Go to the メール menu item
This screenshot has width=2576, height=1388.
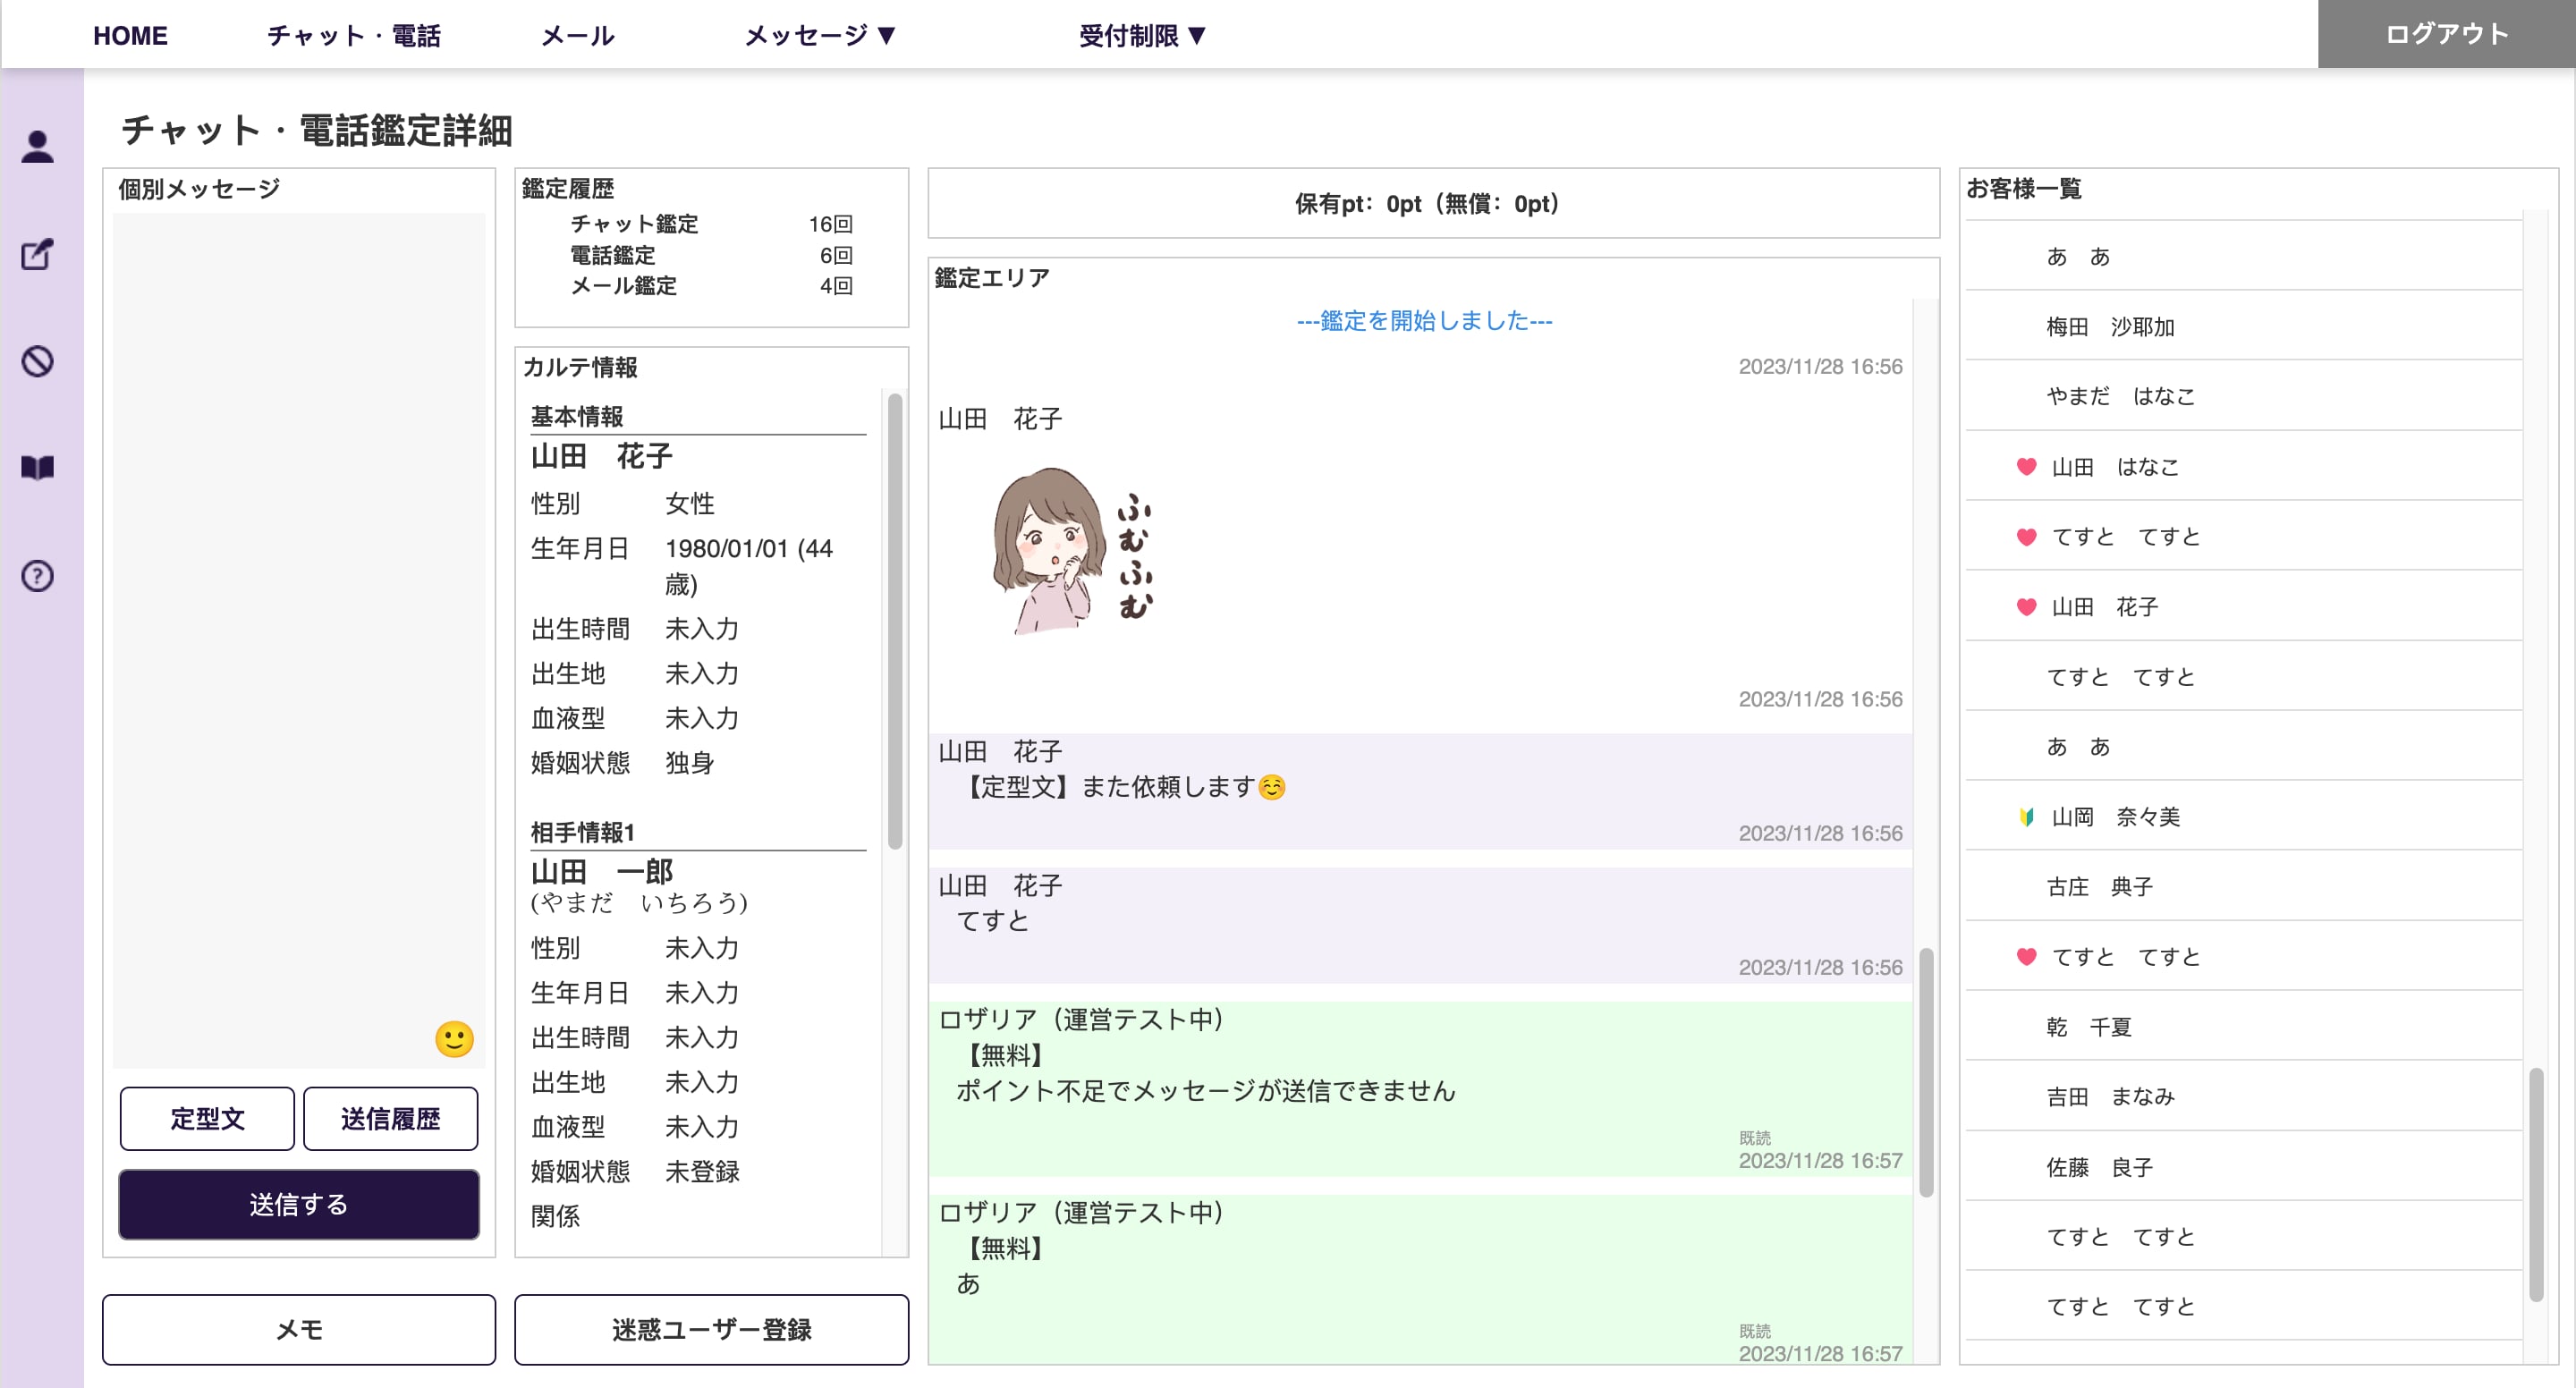(577, 36)
